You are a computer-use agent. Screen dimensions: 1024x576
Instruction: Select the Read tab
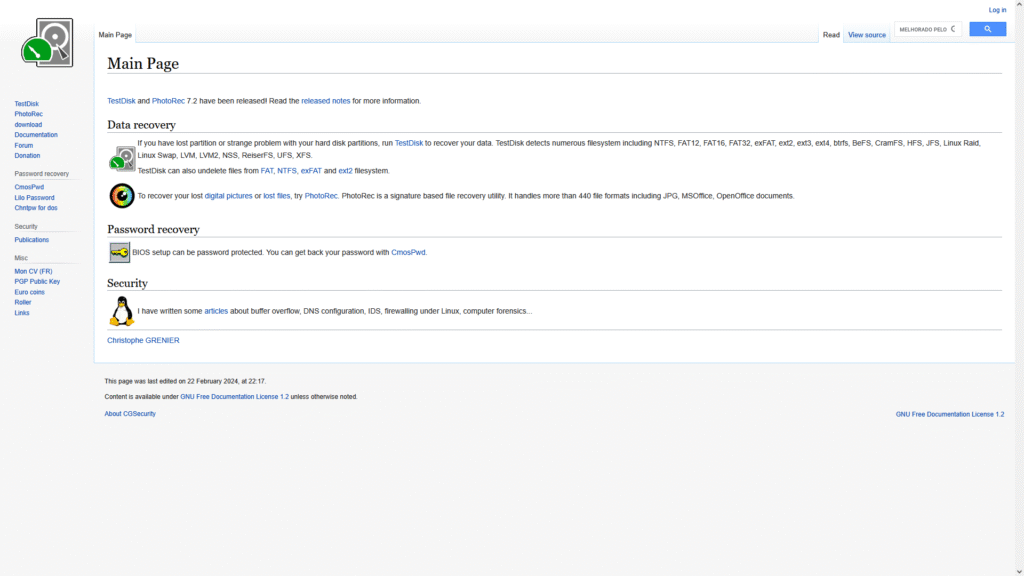[831, 35]
